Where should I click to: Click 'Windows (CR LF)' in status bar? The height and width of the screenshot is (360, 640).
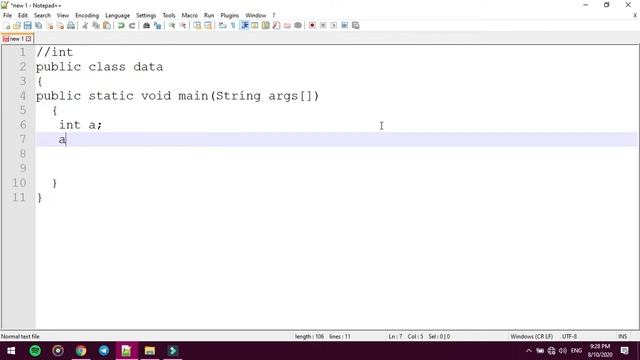[531, 336]
